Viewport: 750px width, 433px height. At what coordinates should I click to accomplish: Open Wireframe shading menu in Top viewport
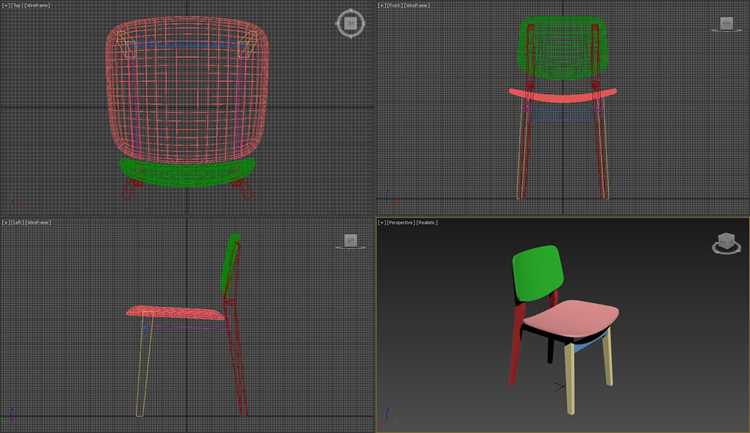(37, 5)
